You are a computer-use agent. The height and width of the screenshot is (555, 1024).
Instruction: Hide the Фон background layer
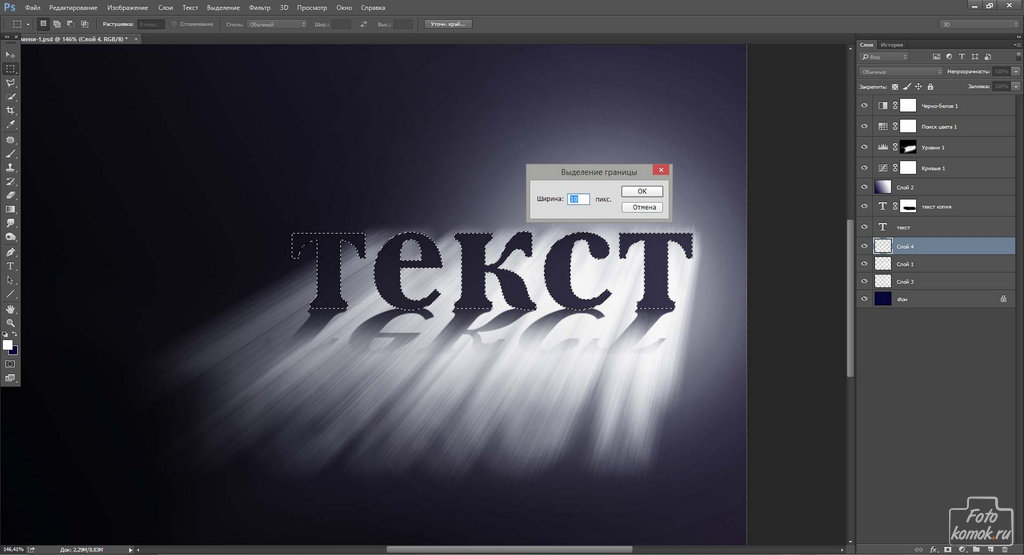865,298
